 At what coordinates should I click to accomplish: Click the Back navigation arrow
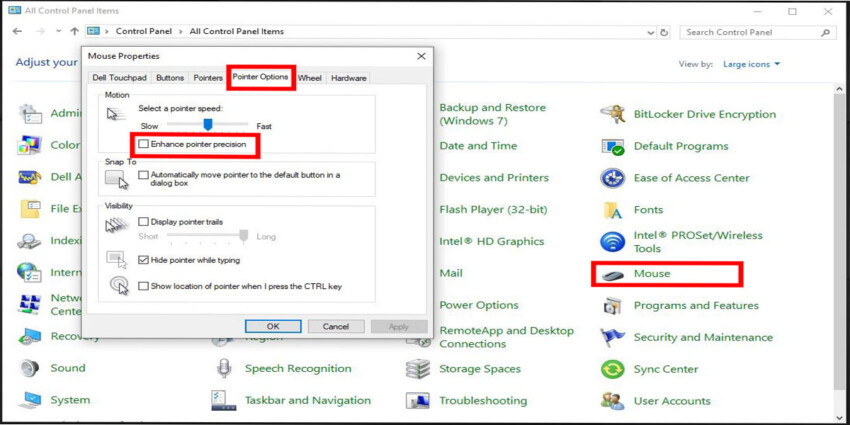[x=17, y=31]
